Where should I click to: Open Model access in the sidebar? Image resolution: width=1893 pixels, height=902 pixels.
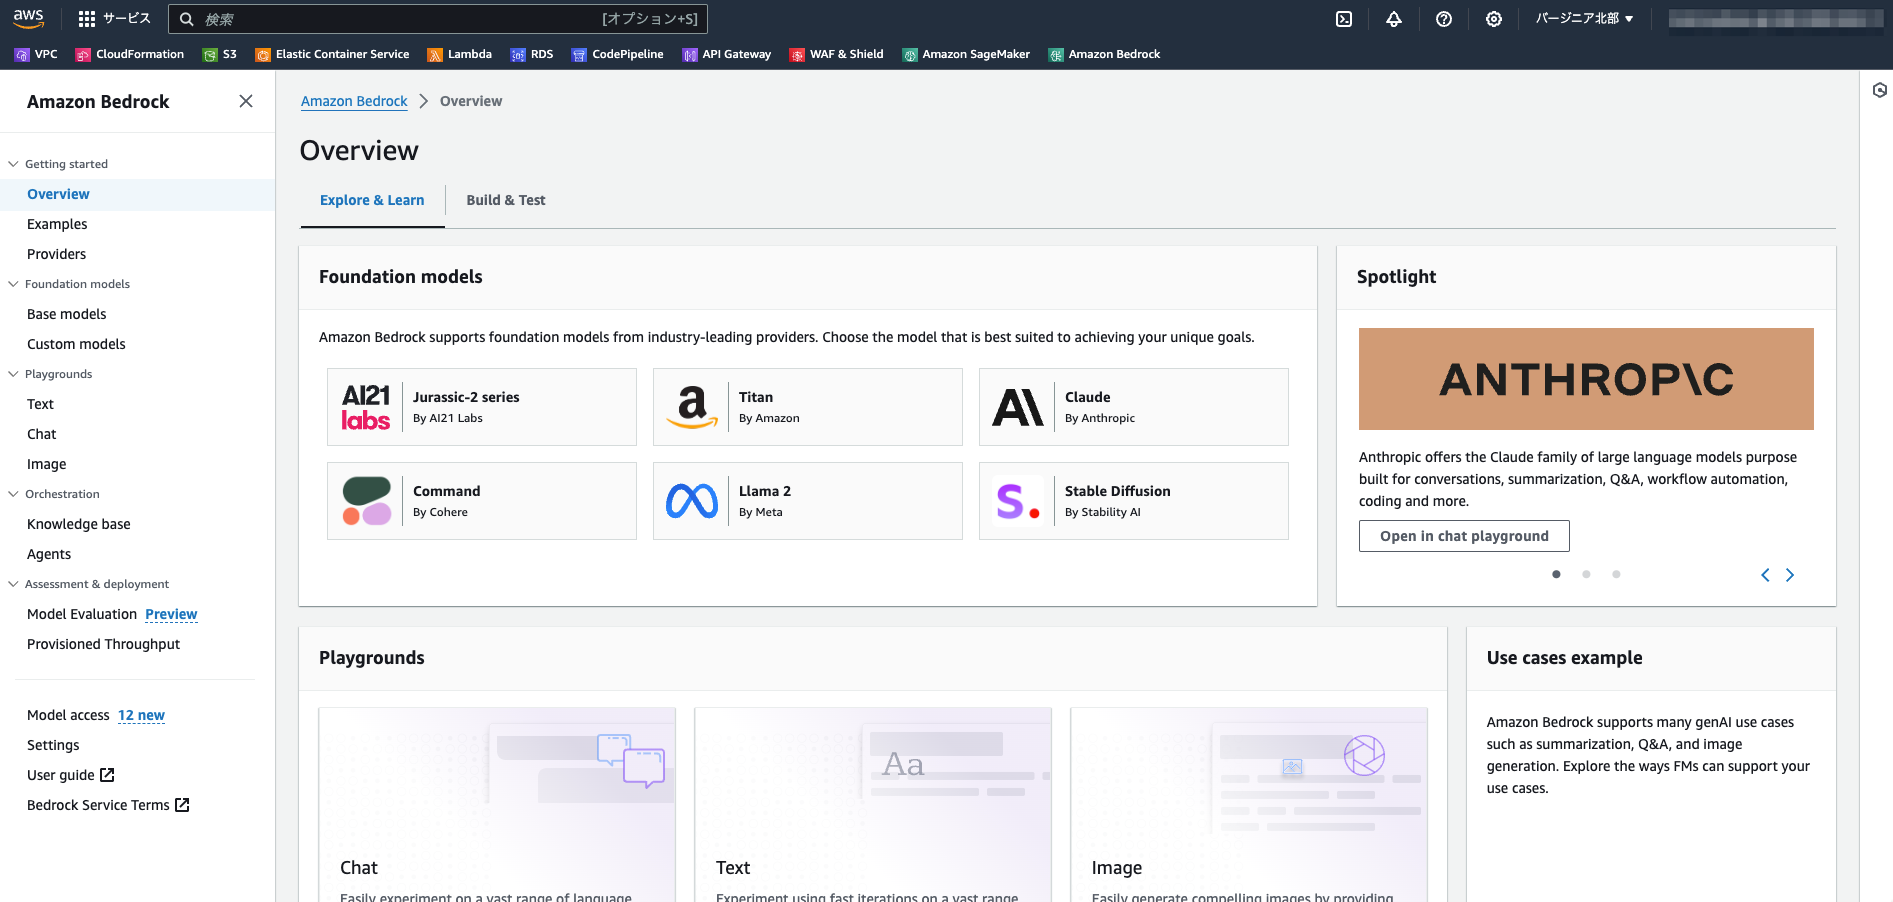[x=68, y=715]
